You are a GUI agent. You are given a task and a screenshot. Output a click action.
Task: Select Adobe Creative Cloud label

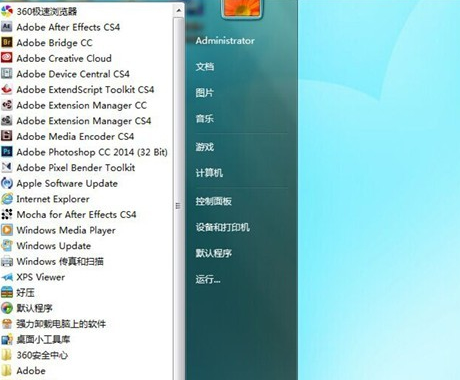[x=64, y=58]
